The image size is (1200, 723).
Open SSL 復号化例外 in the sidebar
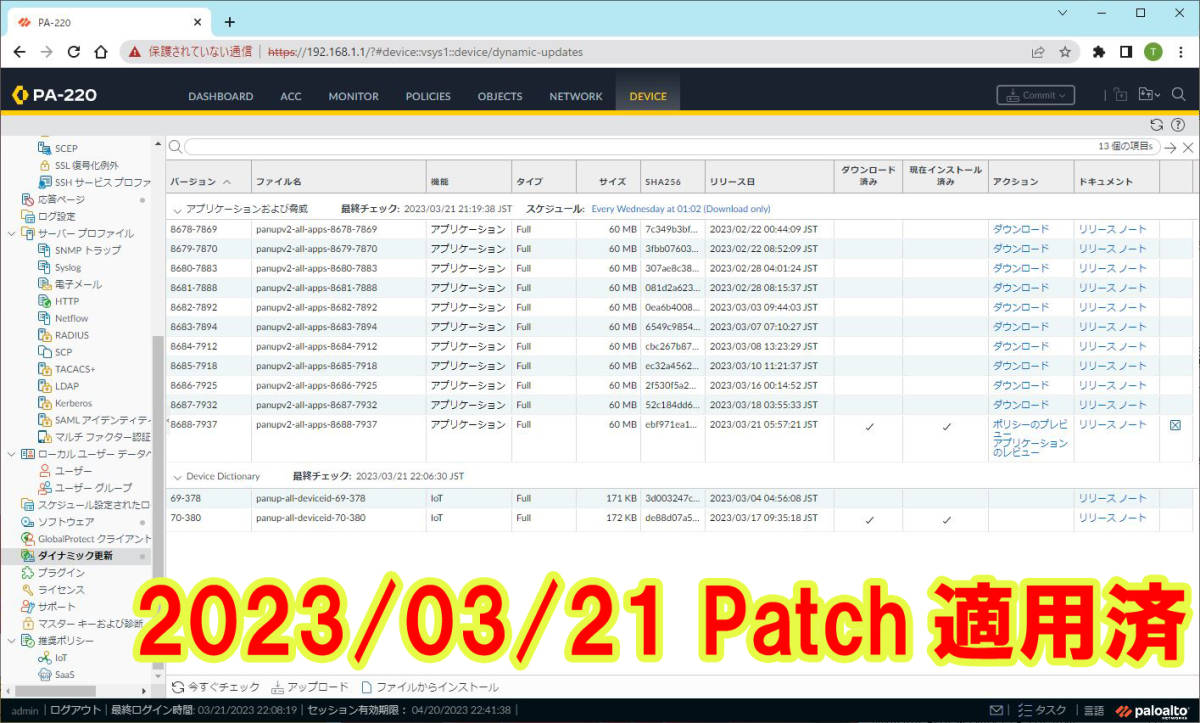pyautogui.click(x=86, y=165)
